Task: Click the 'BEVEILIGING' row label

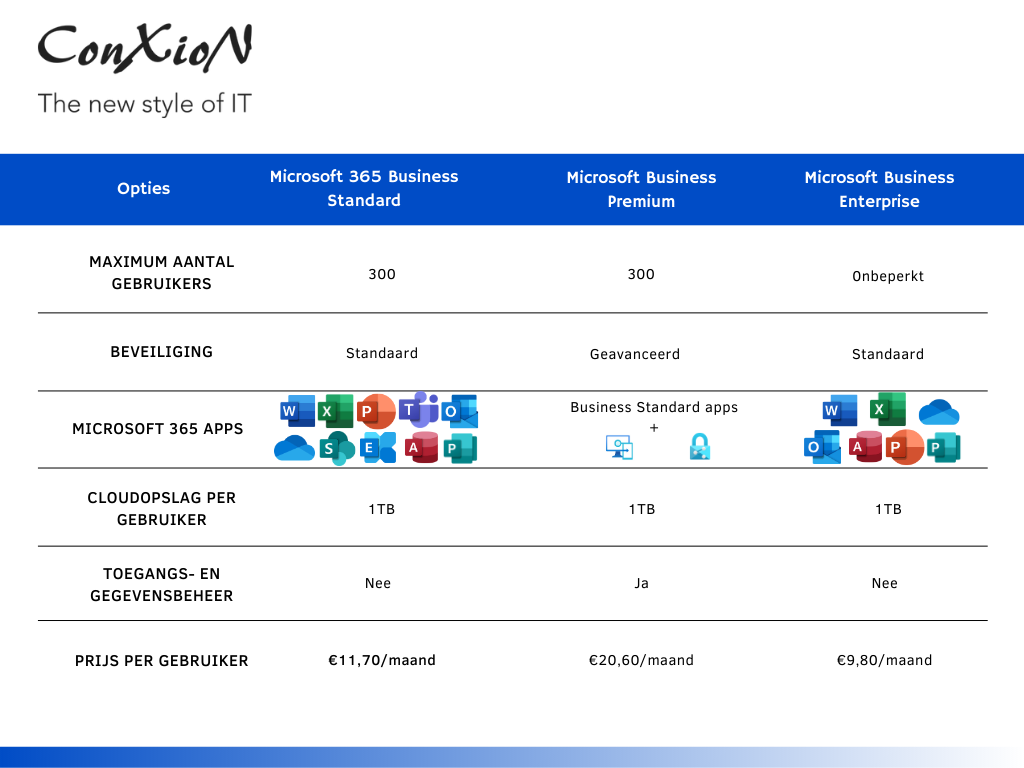Action: 161,352
